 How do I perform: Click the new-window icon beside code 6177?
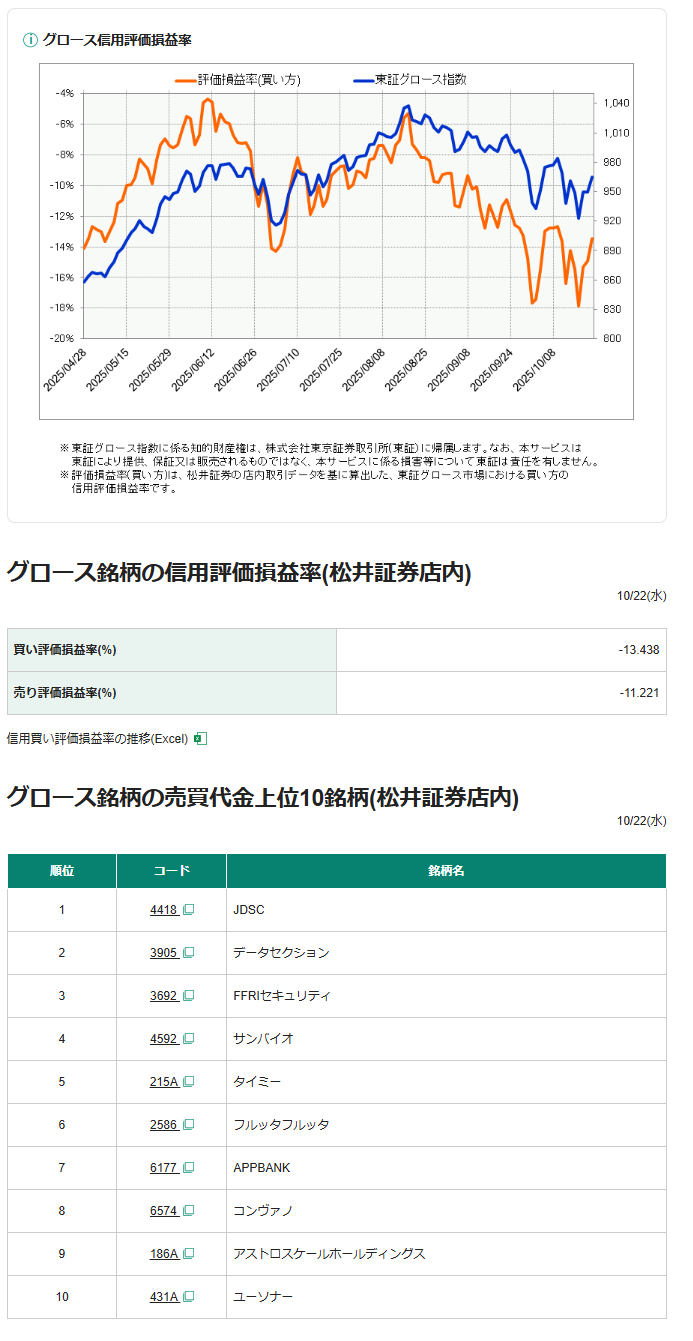pyautogui.click(x=188, y=1168)
